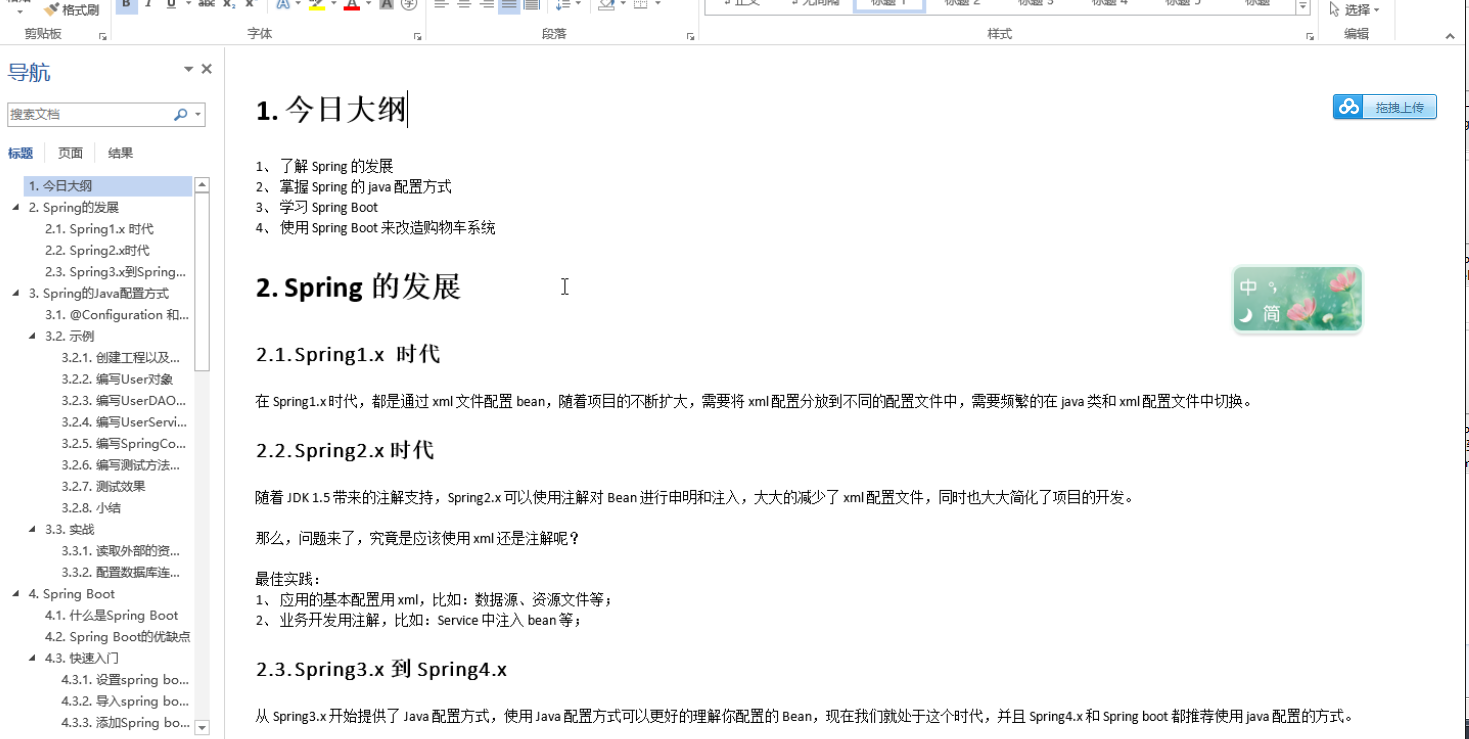Click the distributed alignment icon

click(531, 4)
